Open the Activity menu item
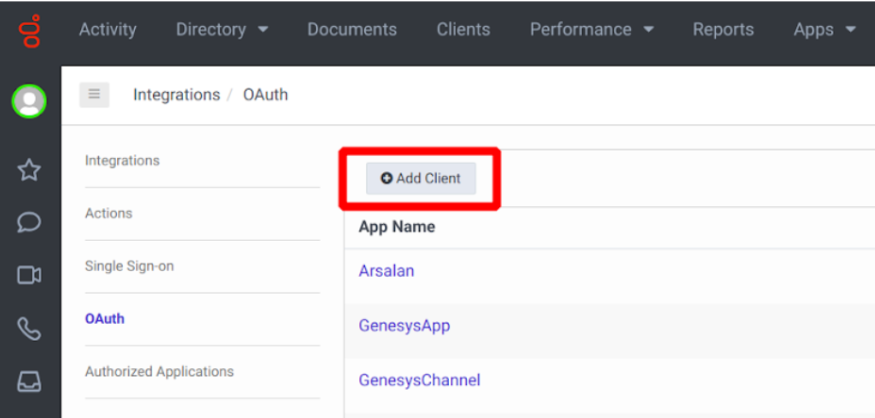Image resolution: width=875 pixels, height=418 pixels. pyautogui.click(x=107, y=30)
